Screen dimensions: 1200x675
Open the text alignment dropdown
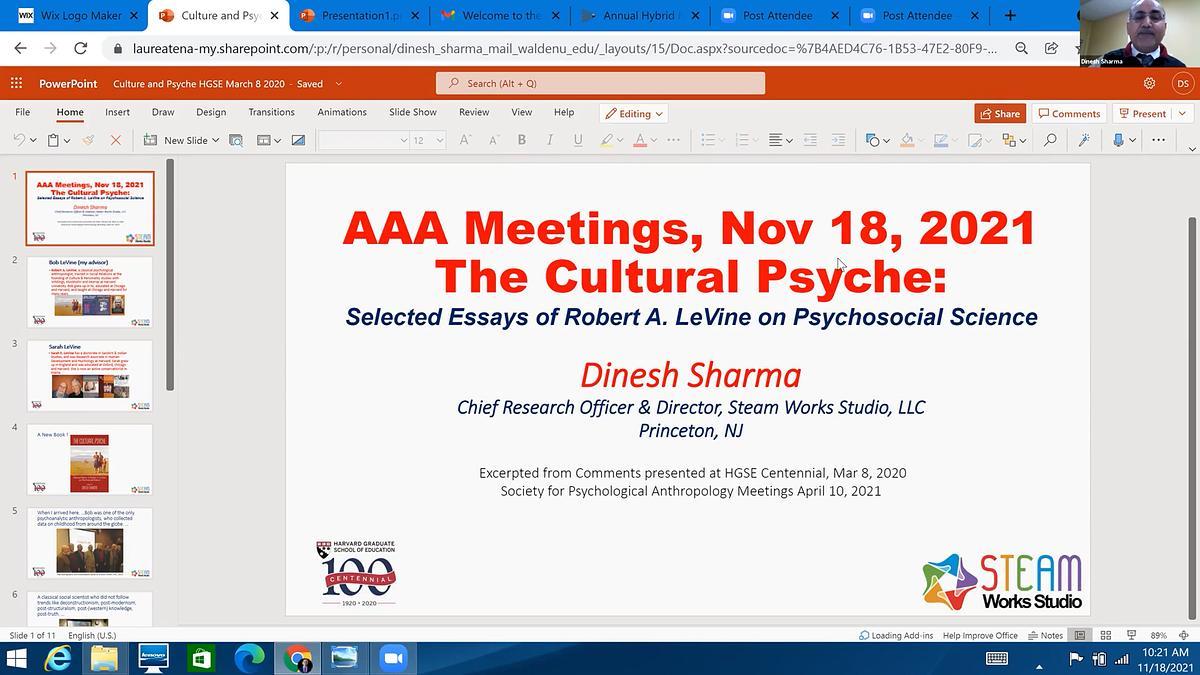[781, 141]
